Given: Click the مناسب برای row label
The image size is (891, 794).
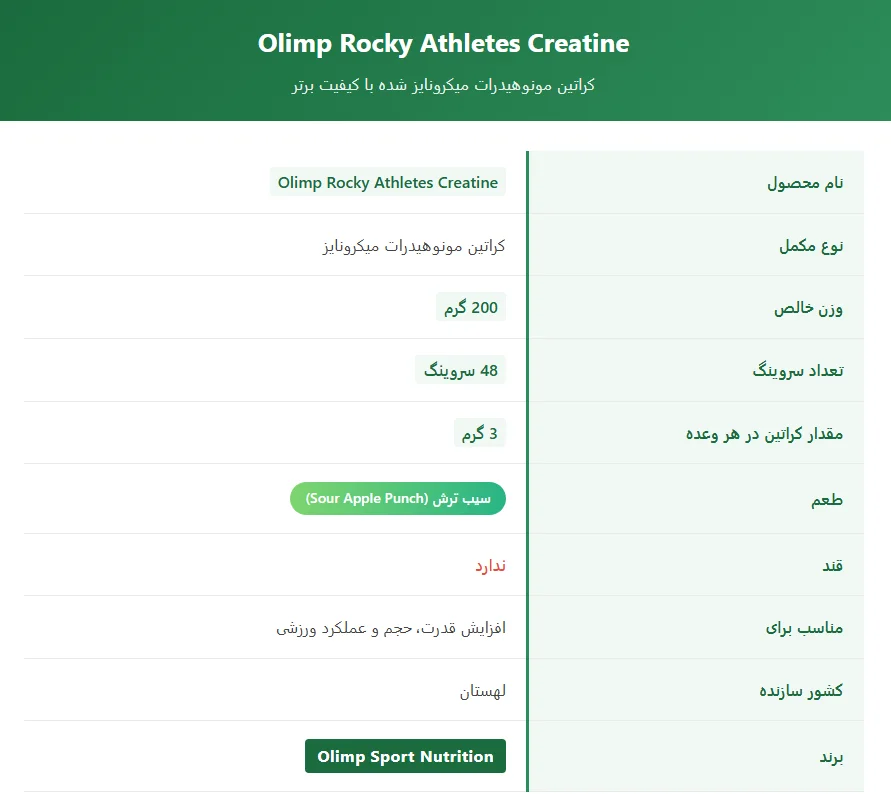Looking at the screenshot, I should [805, 627].
